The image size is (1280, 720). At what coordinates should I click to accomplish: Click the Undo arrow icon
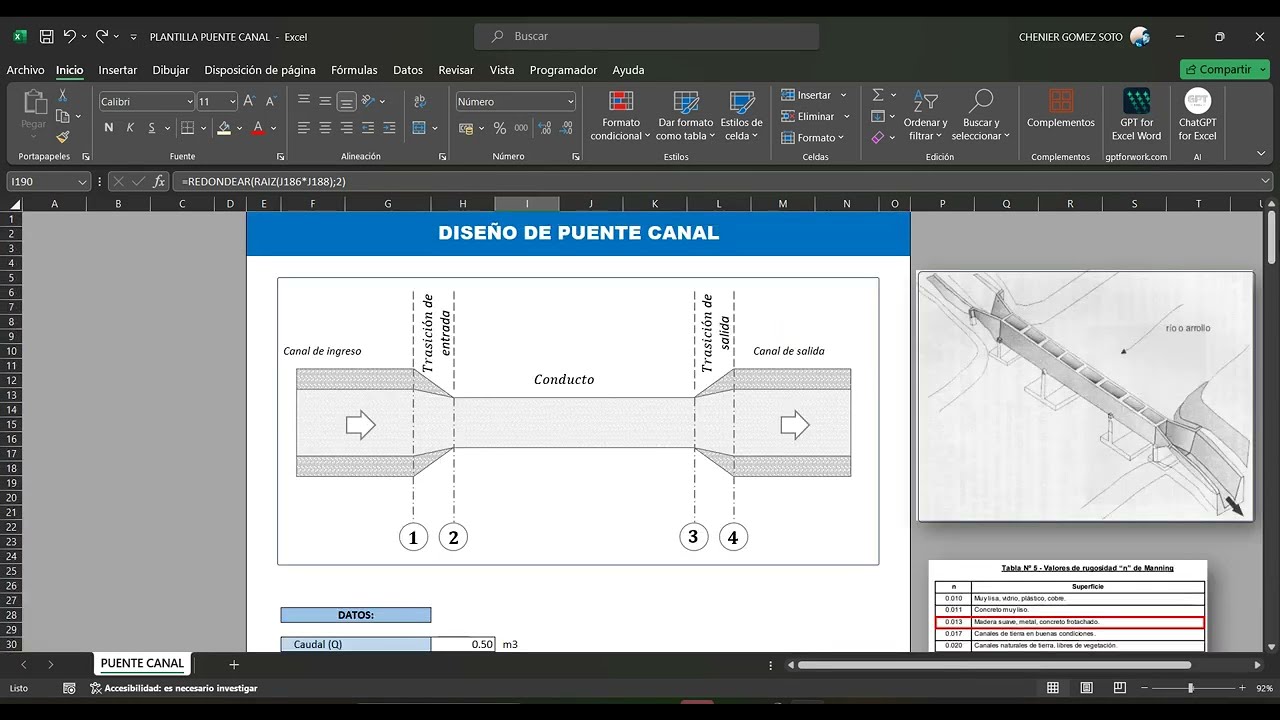[x=69, y=37]
